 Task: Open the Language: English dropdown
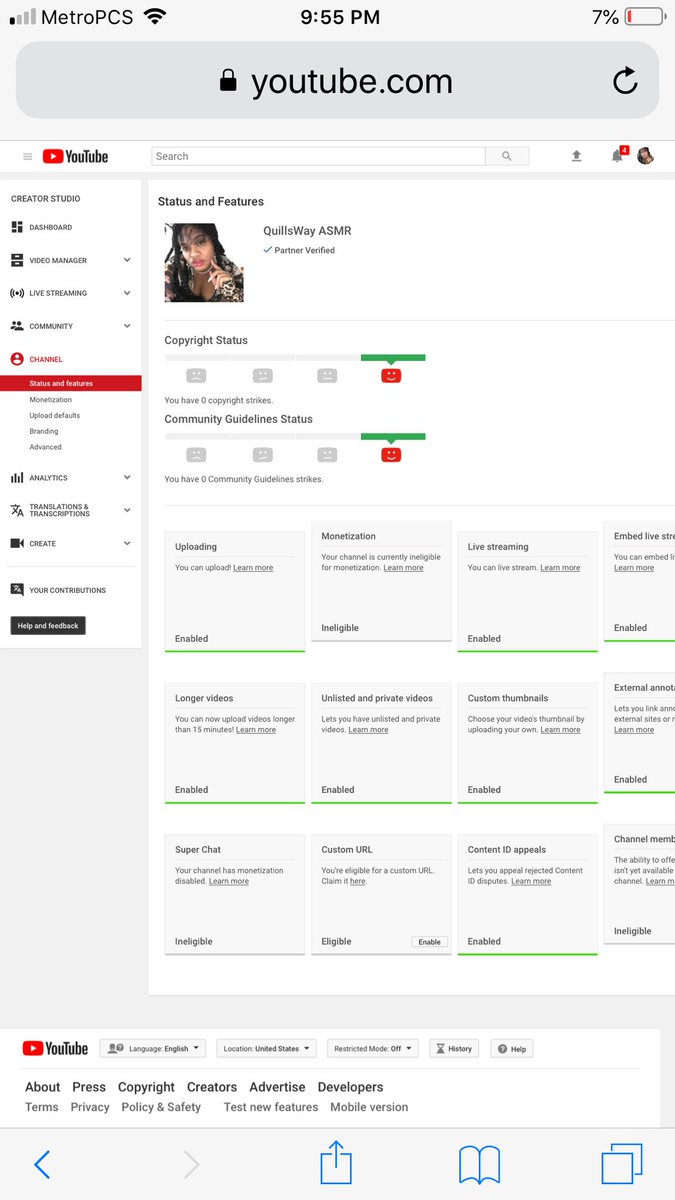(153, 1049)
